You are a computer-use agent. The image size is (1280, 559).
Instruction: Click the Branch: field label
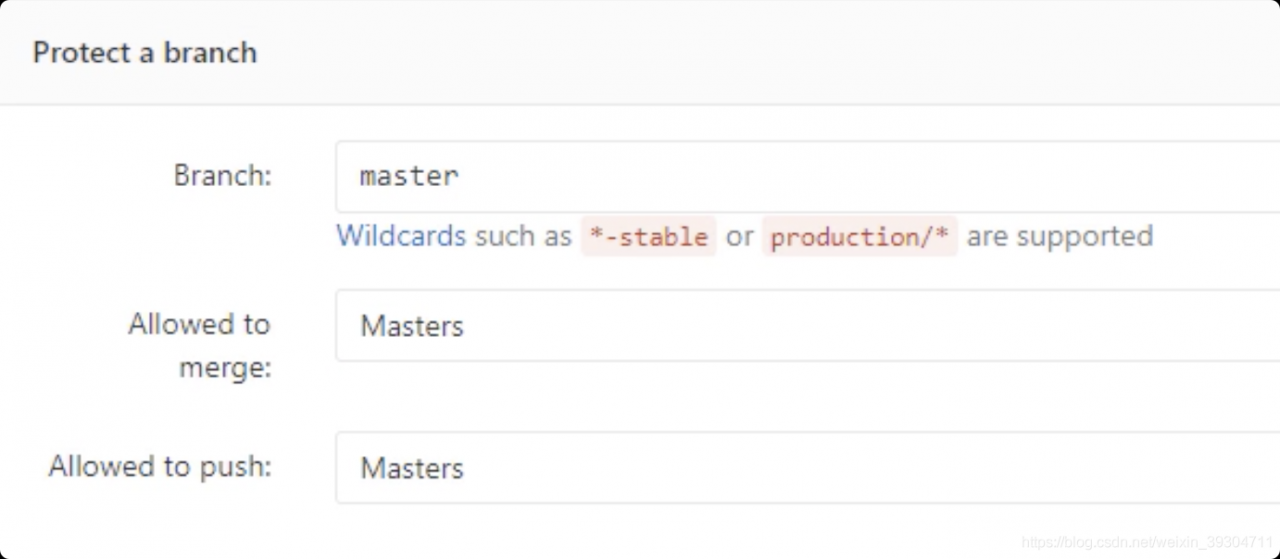[222, 175]
